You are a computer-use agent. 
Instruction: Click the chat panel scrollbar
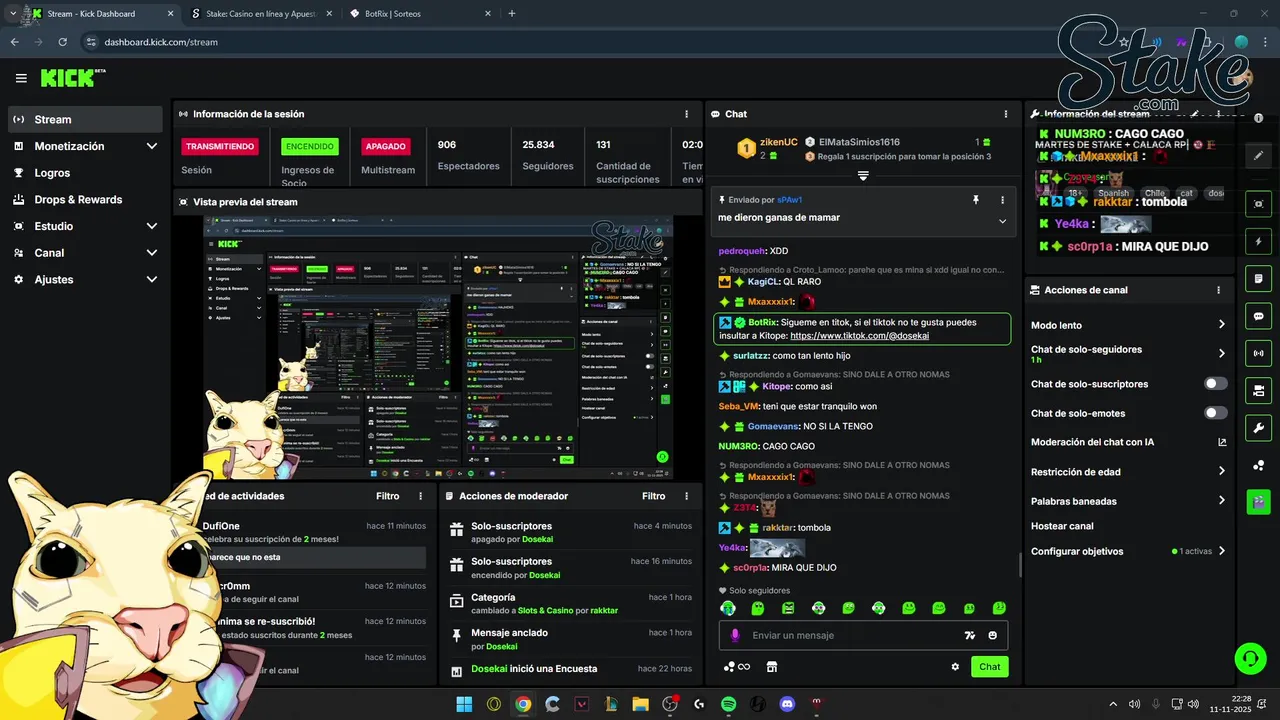1020,565
